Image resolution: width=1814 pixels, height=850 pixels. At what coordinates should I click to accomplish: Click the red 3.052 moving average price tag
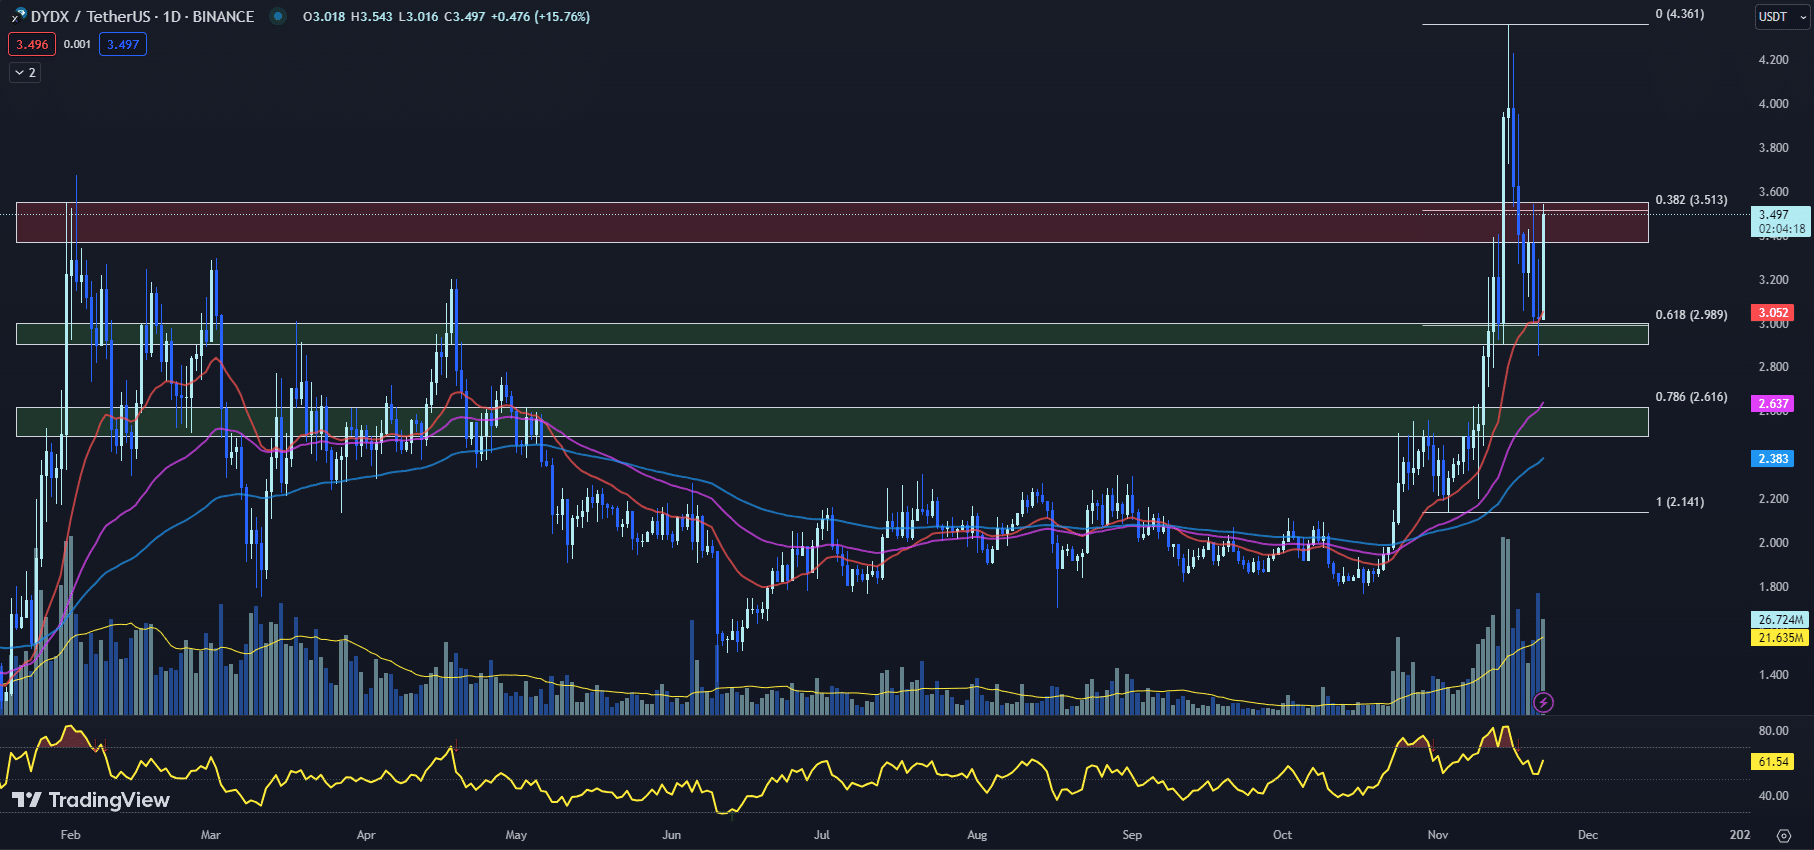coord(1773,313)
